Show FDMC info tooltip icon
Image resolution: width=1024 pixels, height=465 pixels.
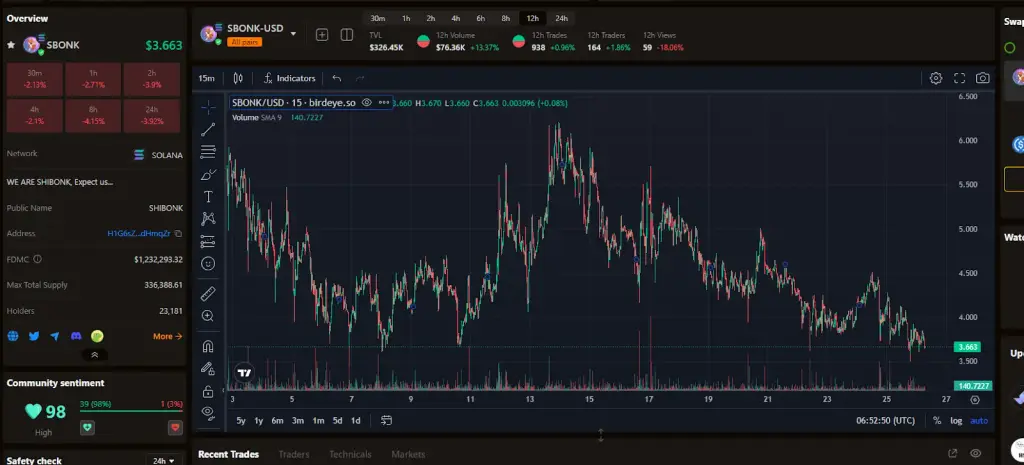(x=37, y=259)
